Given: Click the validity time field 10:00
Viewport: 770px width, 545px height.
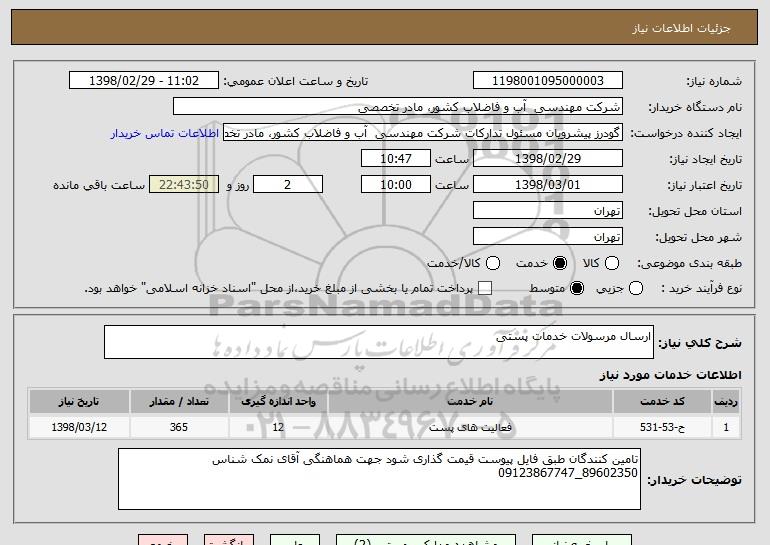Looking at the screenshot, I should tap(396, 185).
